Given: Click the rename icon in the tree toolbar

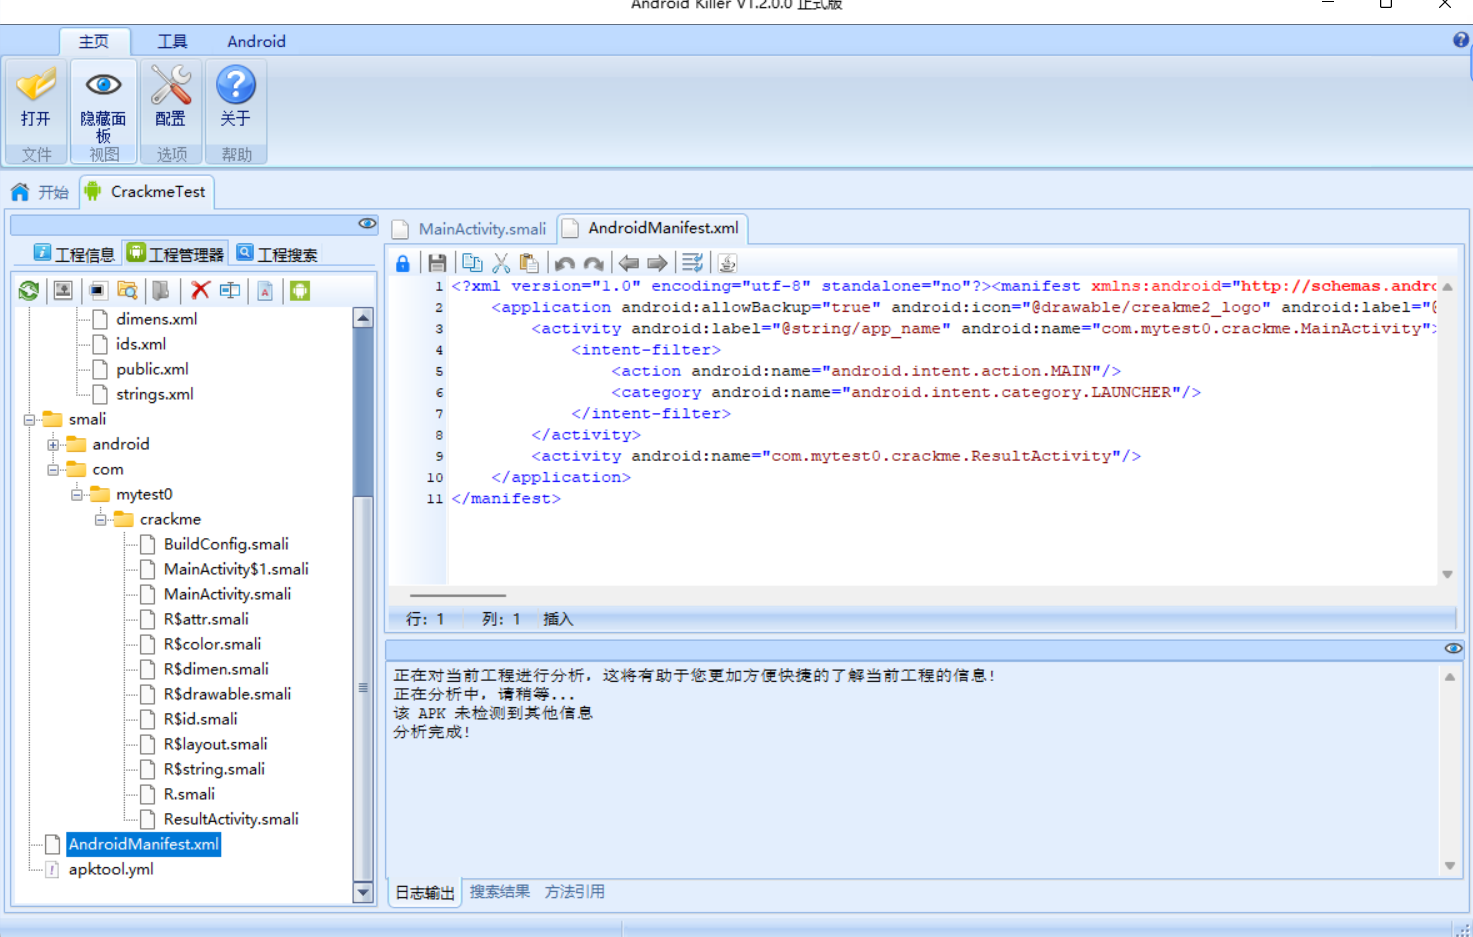Looking at the screenshot, I should (x=230, y=290).
